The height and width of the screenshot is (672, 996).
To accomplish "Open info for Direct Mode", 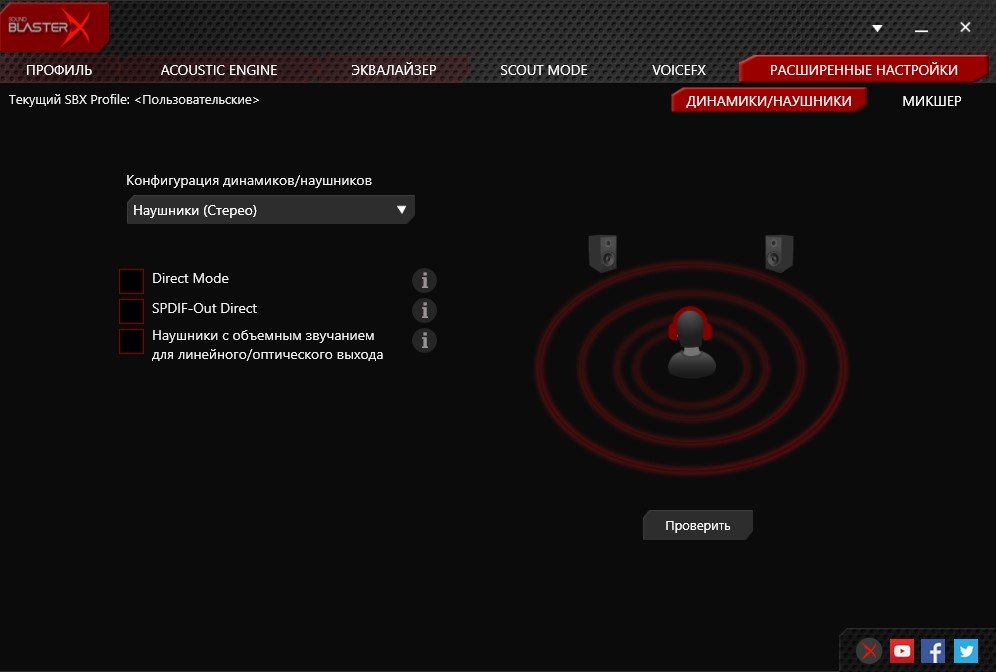I will (424, 279).
